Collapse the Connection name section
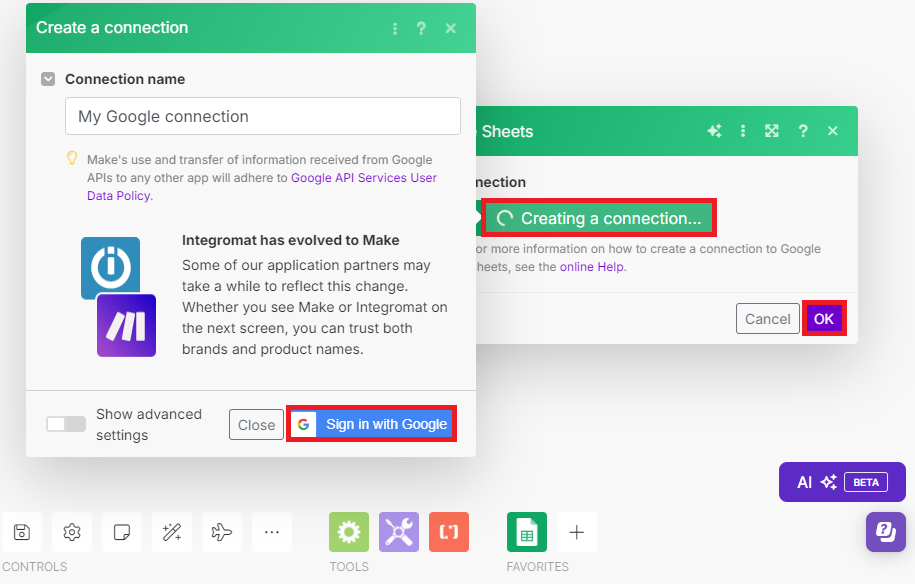This screenshot has height=584, width=915. click(x=48, y=79)
